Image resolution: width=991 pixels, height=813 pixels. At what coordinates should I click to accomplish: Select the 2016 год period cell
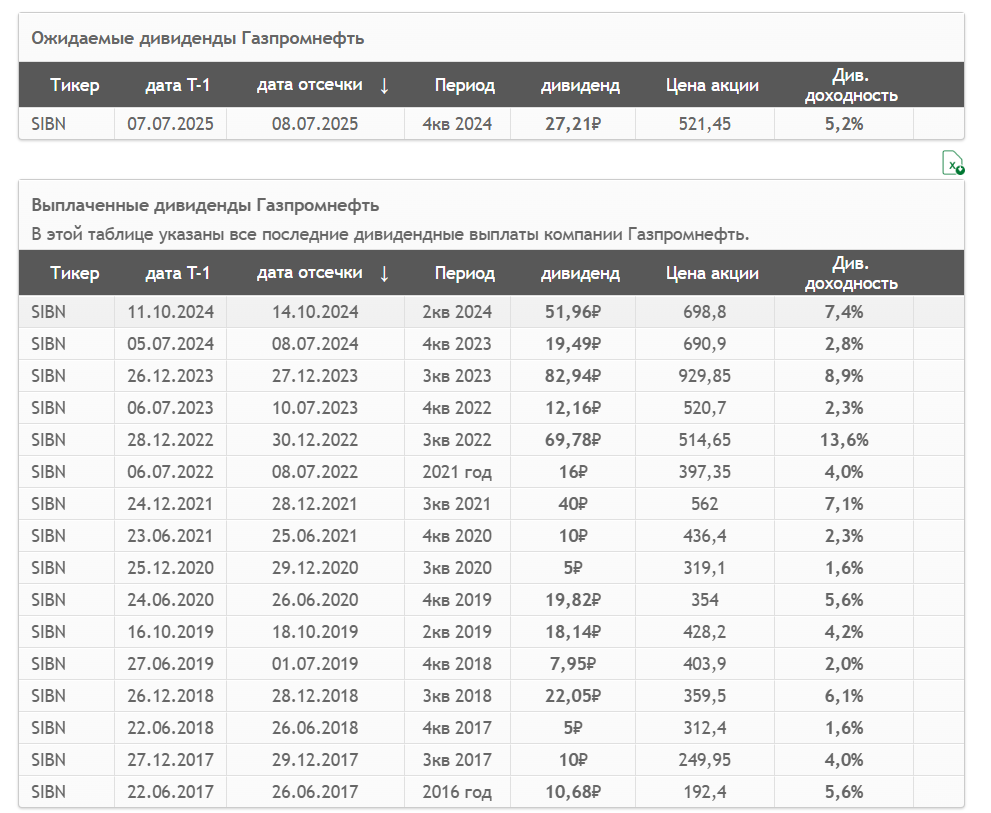pos(457,792)
